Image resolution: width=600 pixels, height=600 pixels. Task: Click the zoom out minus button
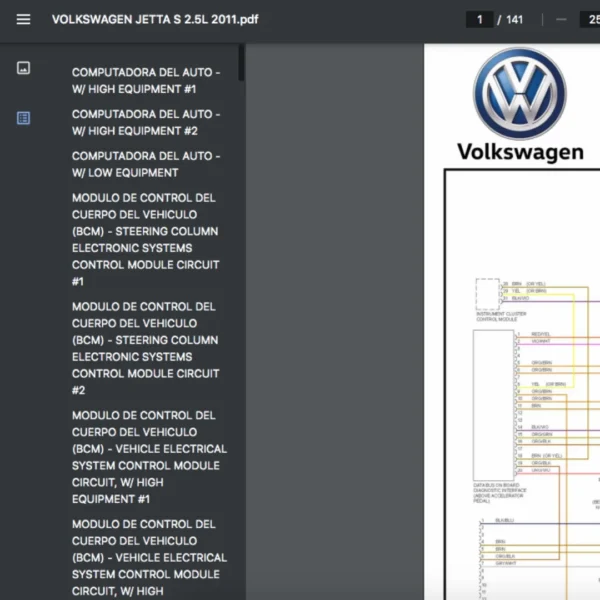(561, 20)
